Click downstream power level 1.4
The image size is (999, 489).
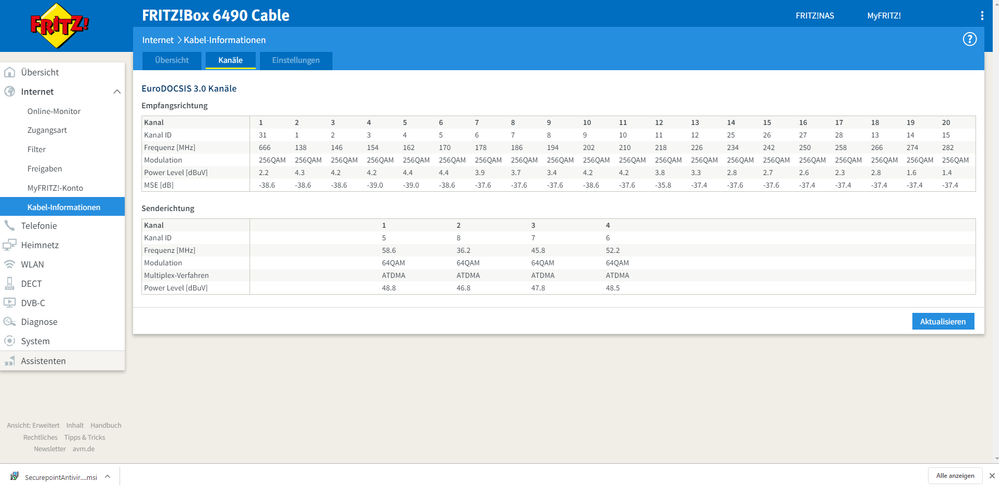946,172
